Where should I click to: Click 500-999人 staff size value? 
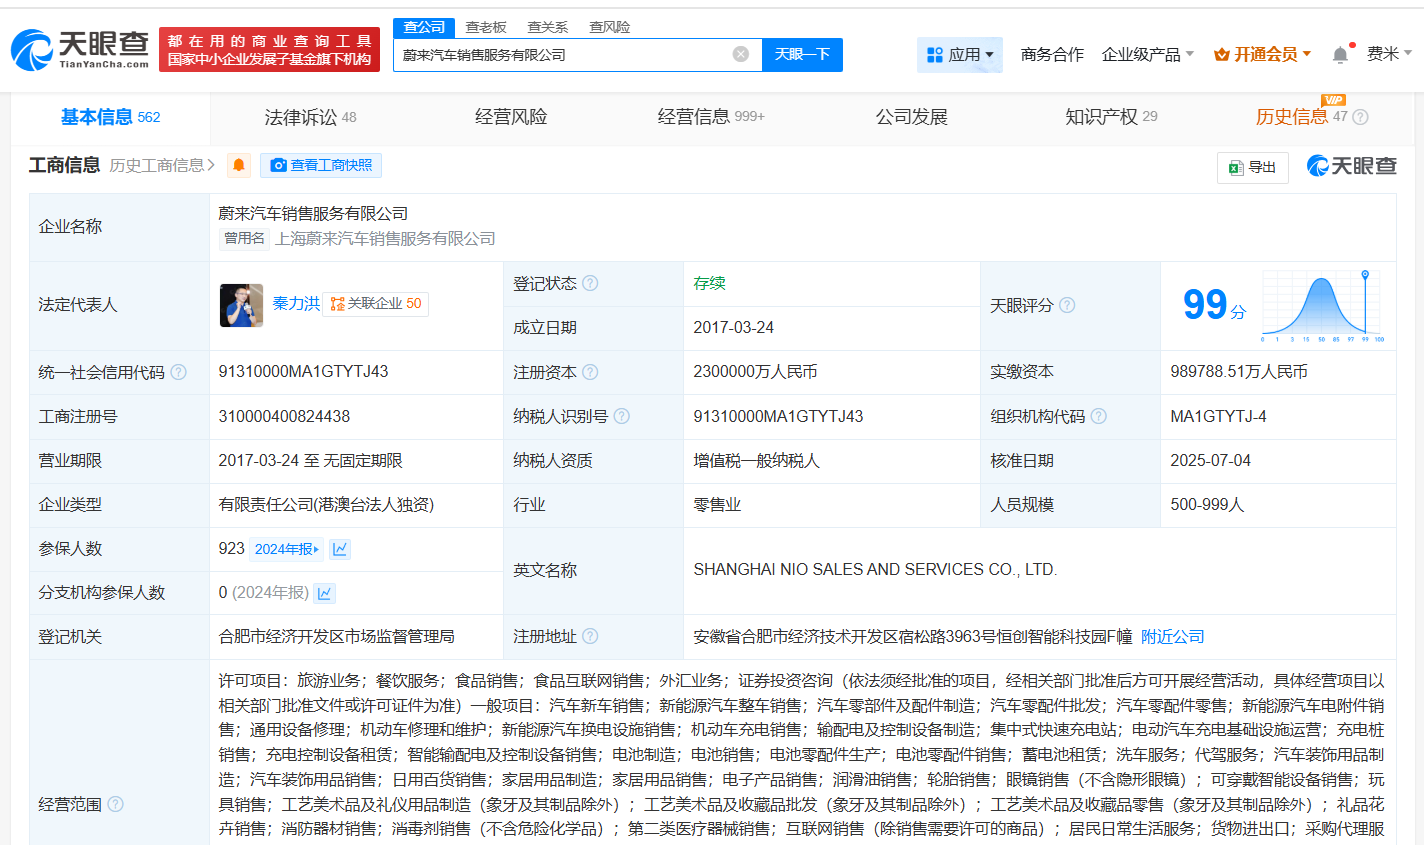click(1207, 504)
